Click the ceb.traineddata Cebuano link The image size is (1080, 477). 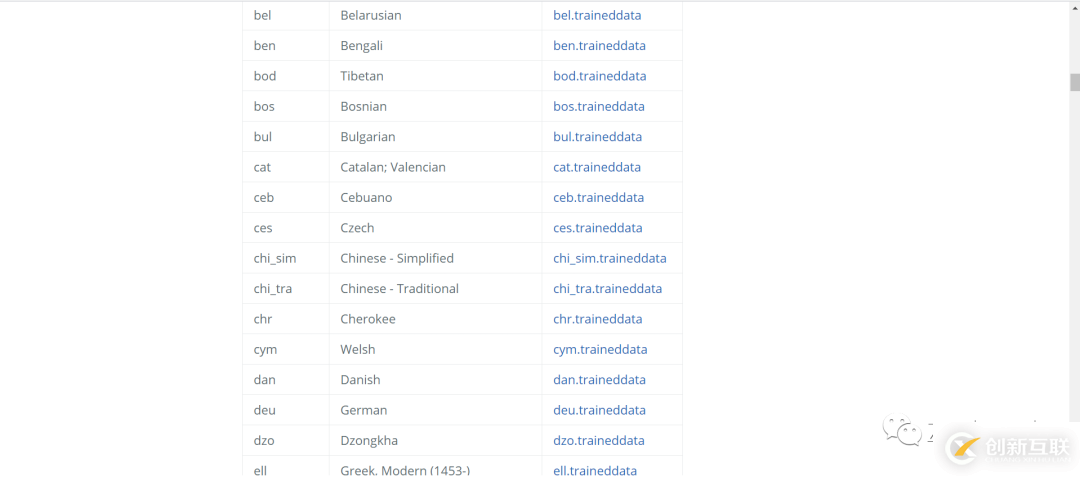point(598,198)
